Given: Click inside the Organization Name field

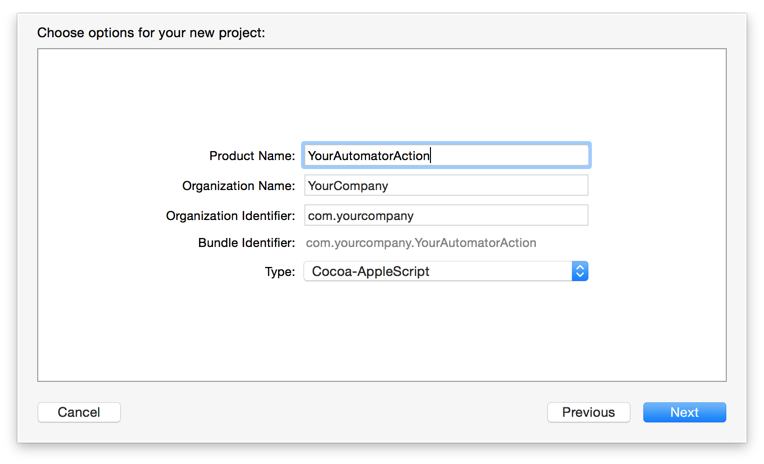Looking at the screenshot, I should pyautogui.click(x=446, y=186).
